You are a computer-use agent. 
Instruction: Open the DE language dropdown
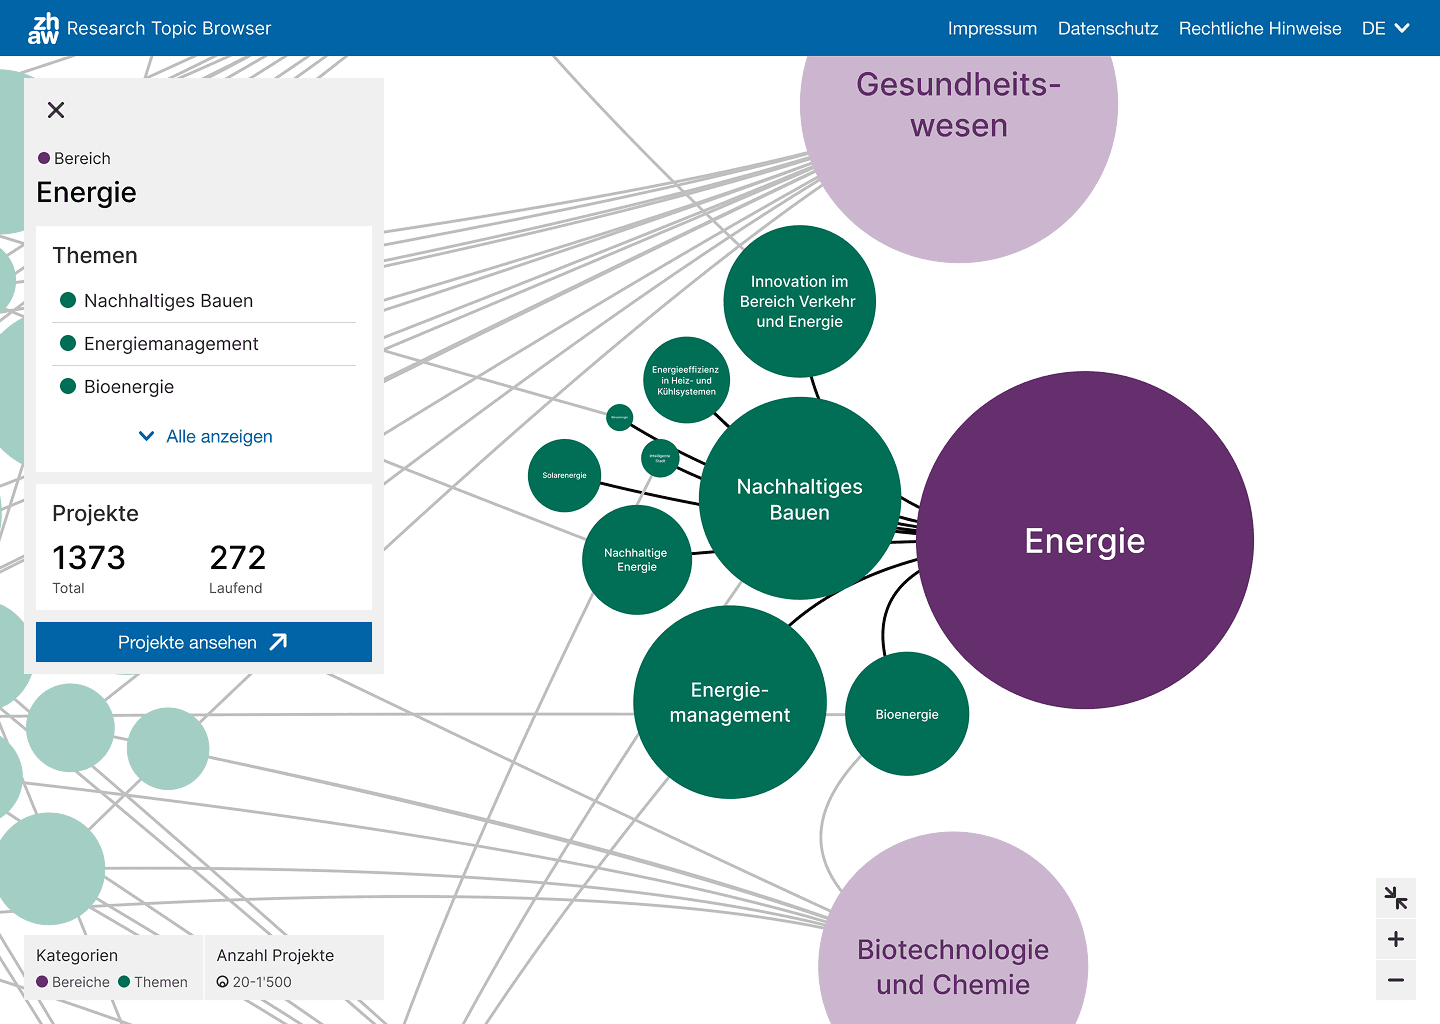tap(1385, 28)
